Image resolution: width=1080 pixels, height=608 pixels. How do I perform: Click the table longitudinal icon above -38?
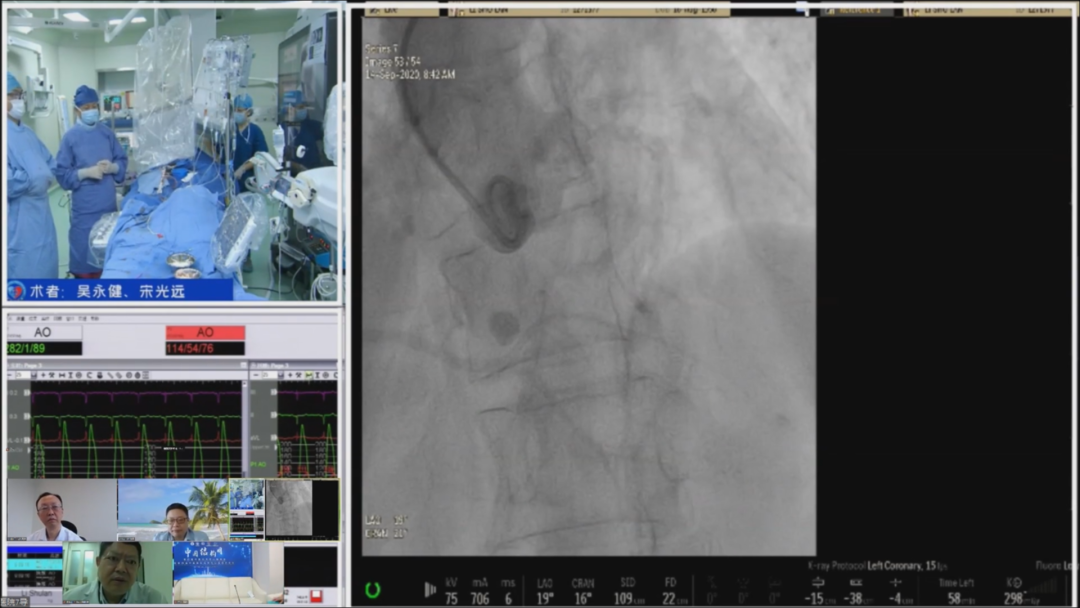[x=856, y=583]
